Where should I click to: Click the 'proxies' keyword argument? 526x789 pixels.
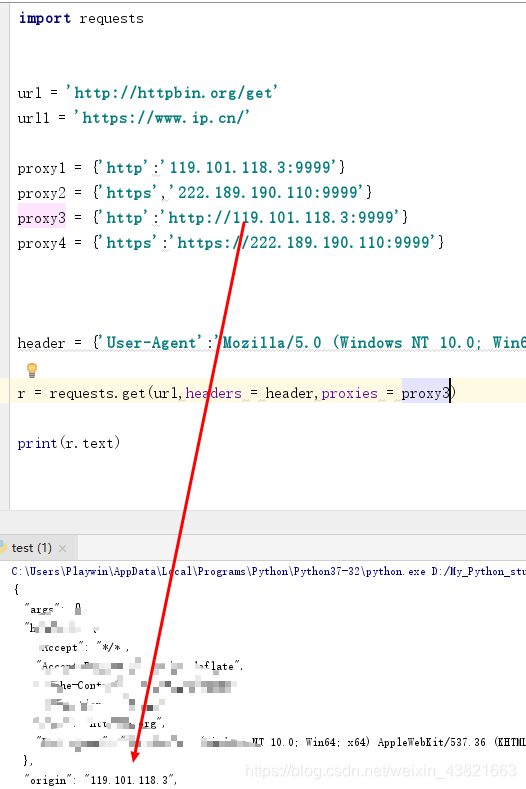349,393
